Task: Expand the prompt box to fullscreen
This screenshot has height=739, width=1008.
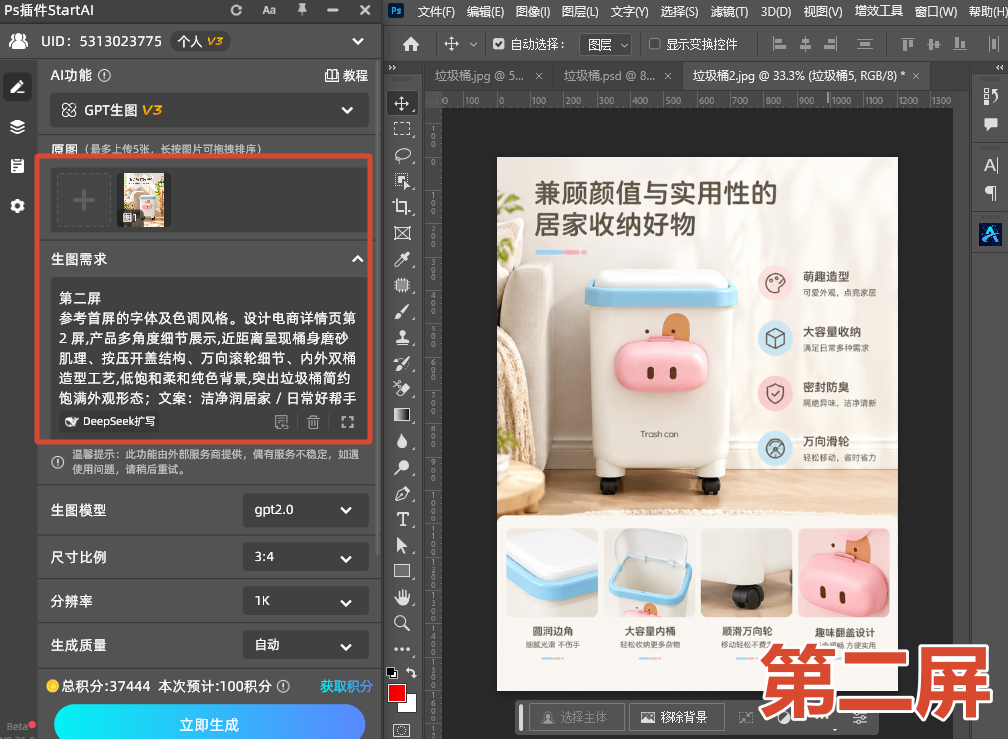Action: [348, 422]
